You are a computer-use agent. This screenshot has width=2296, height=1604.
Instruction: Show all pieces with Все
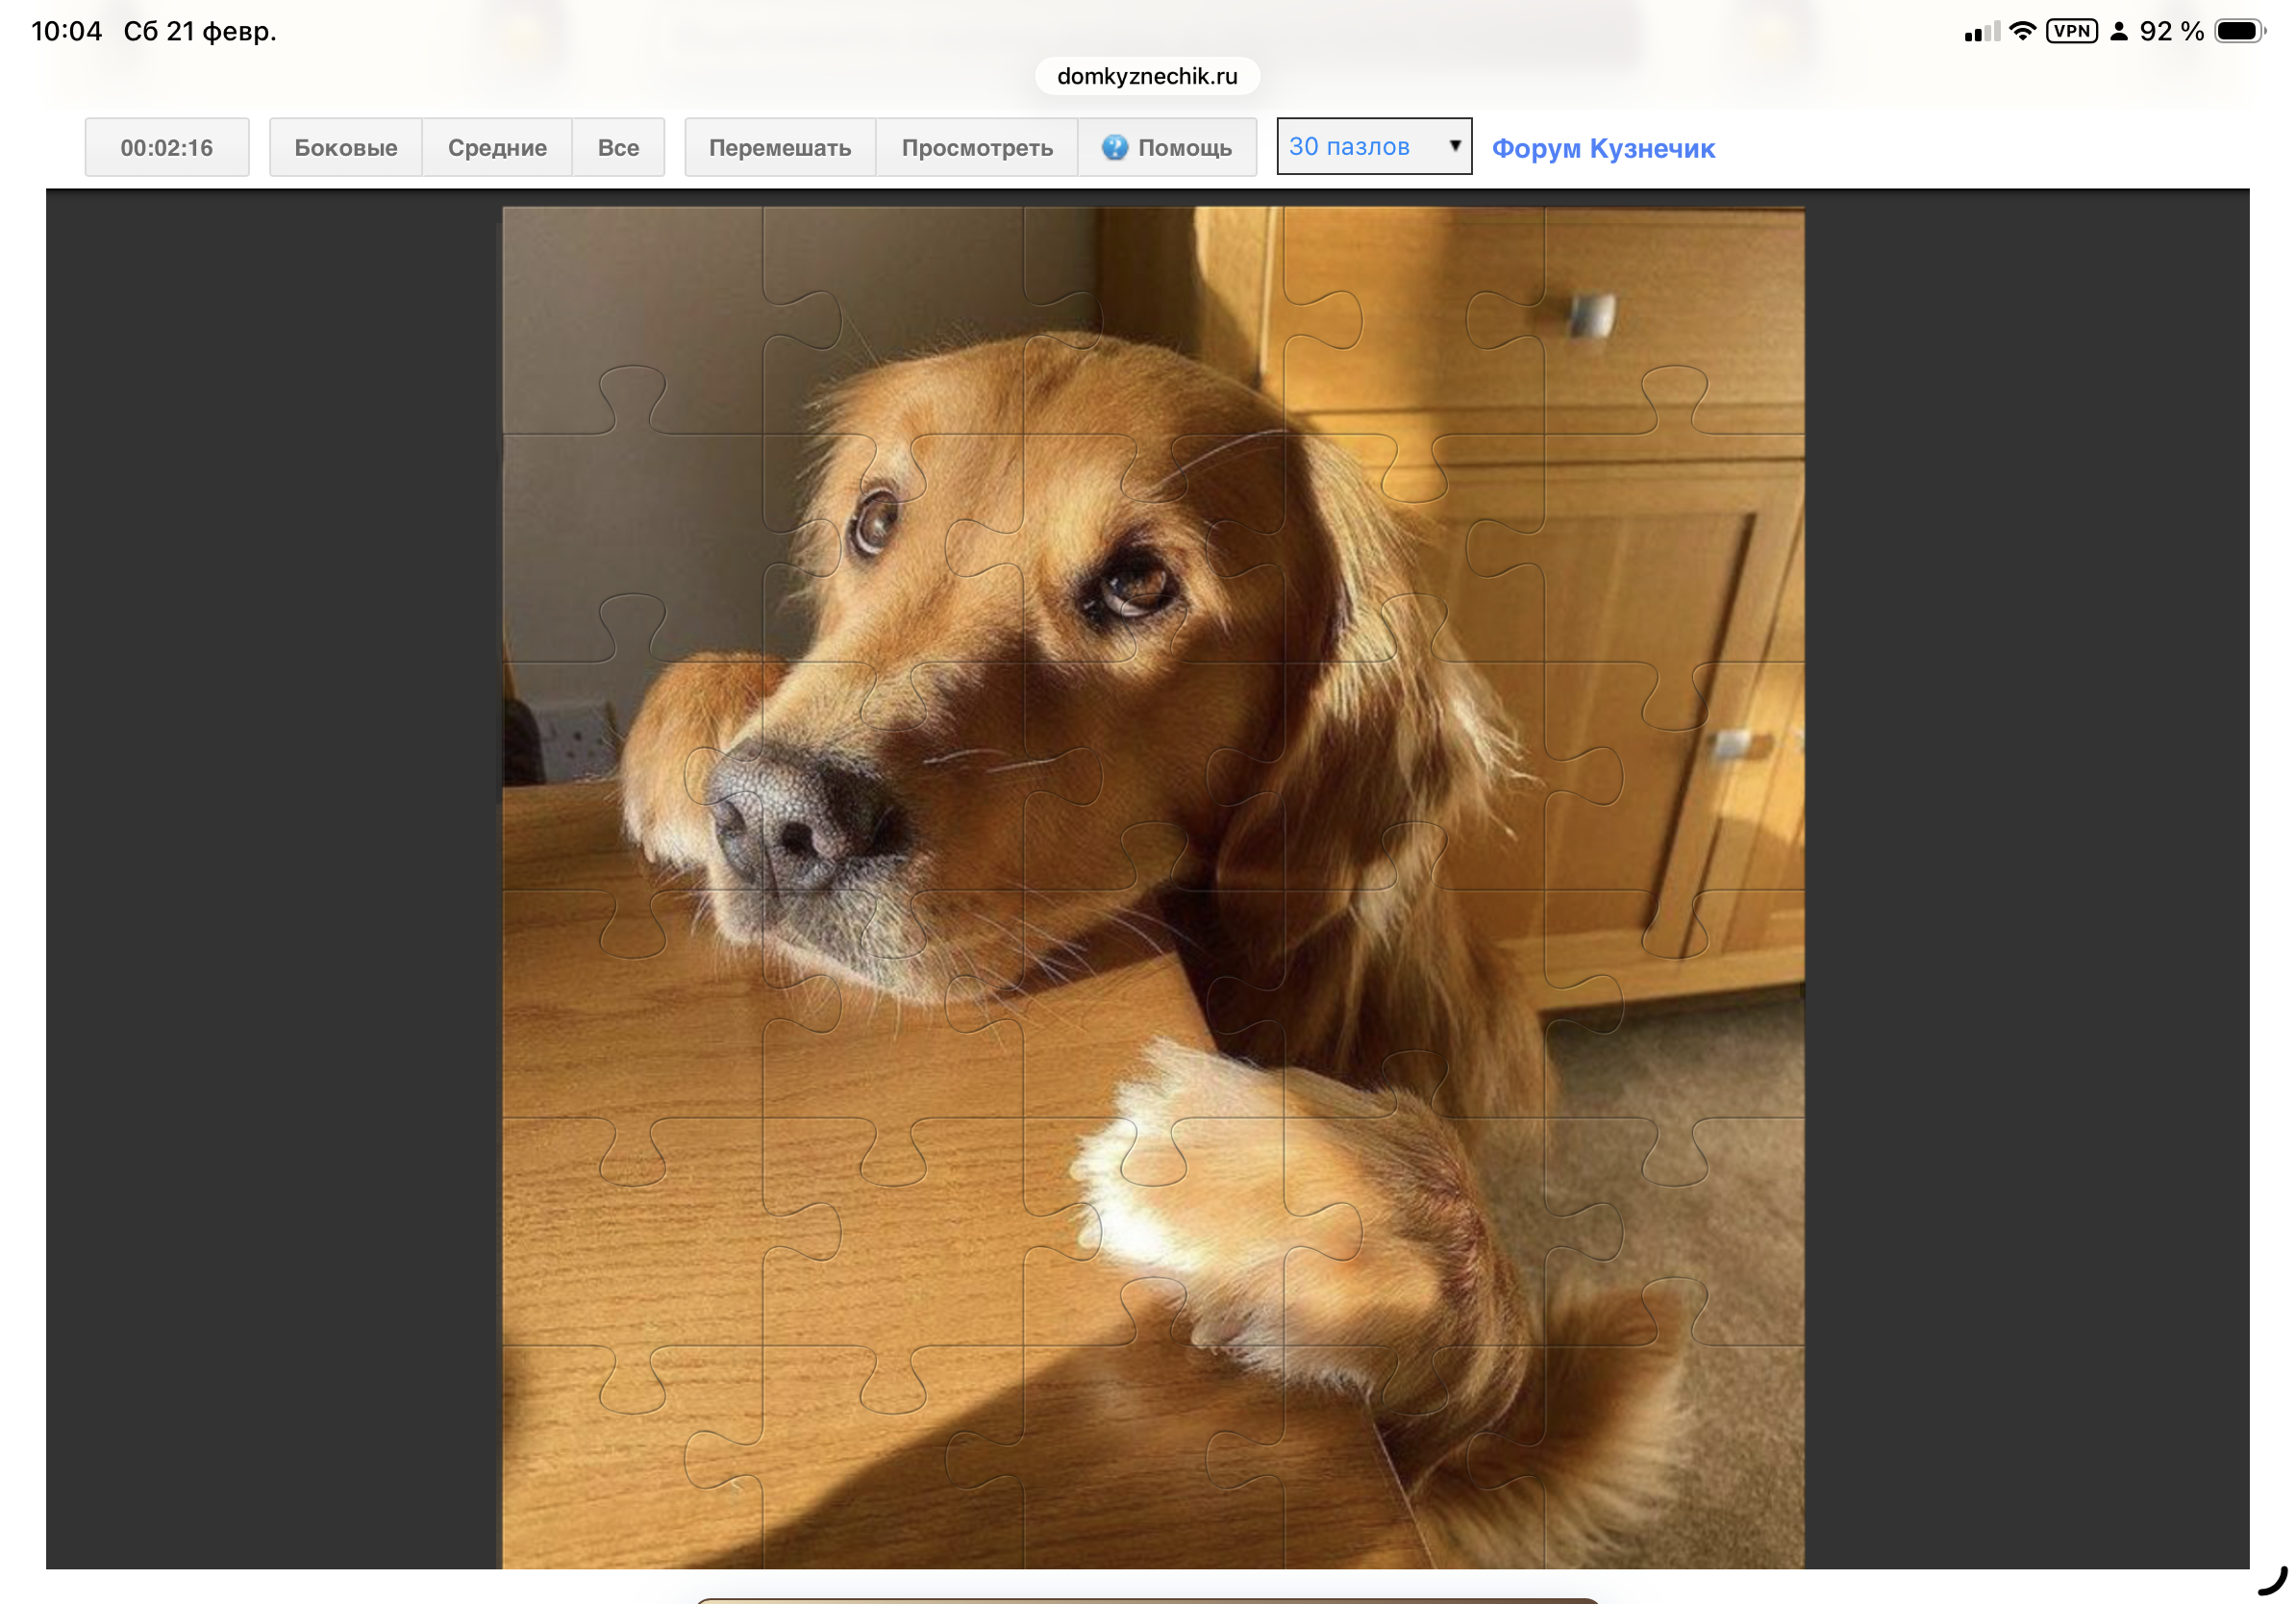[618, 148]
